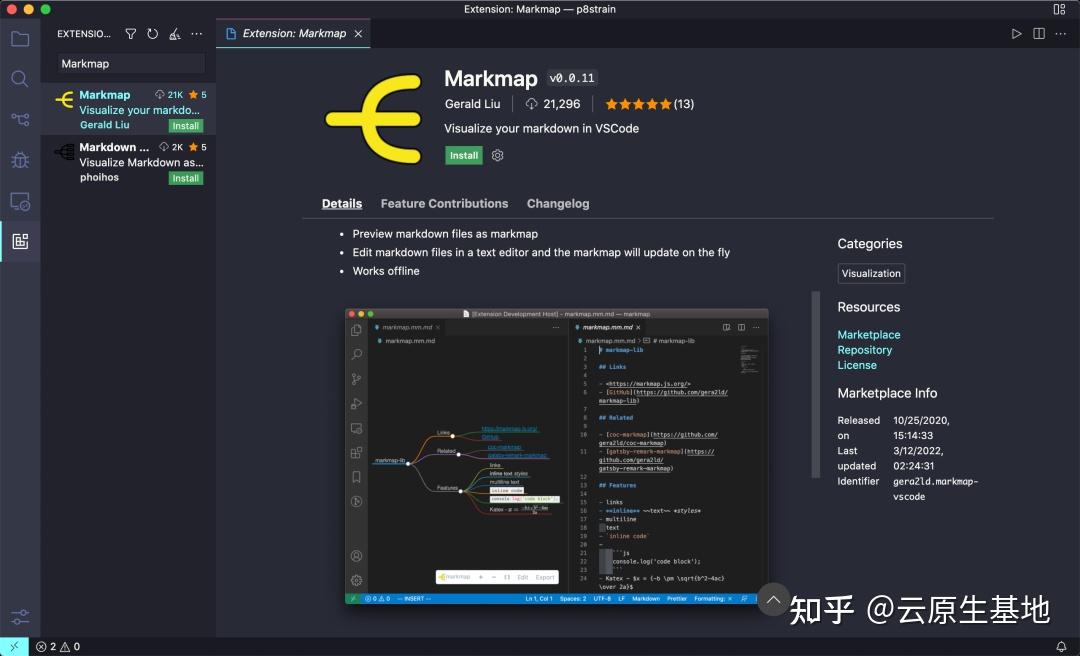Open the Source Control view

pos(20,119)
